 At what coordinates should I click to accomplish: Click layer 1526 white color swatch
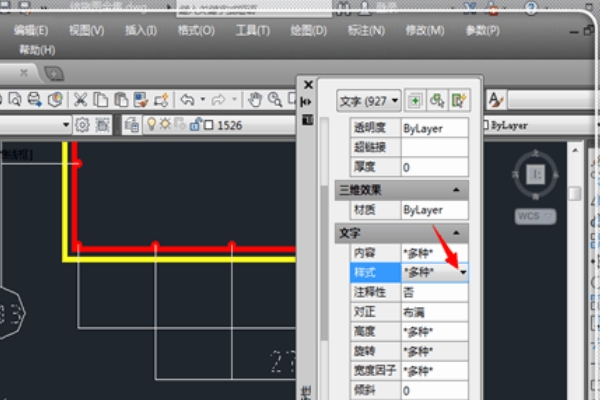click(209, 125)
